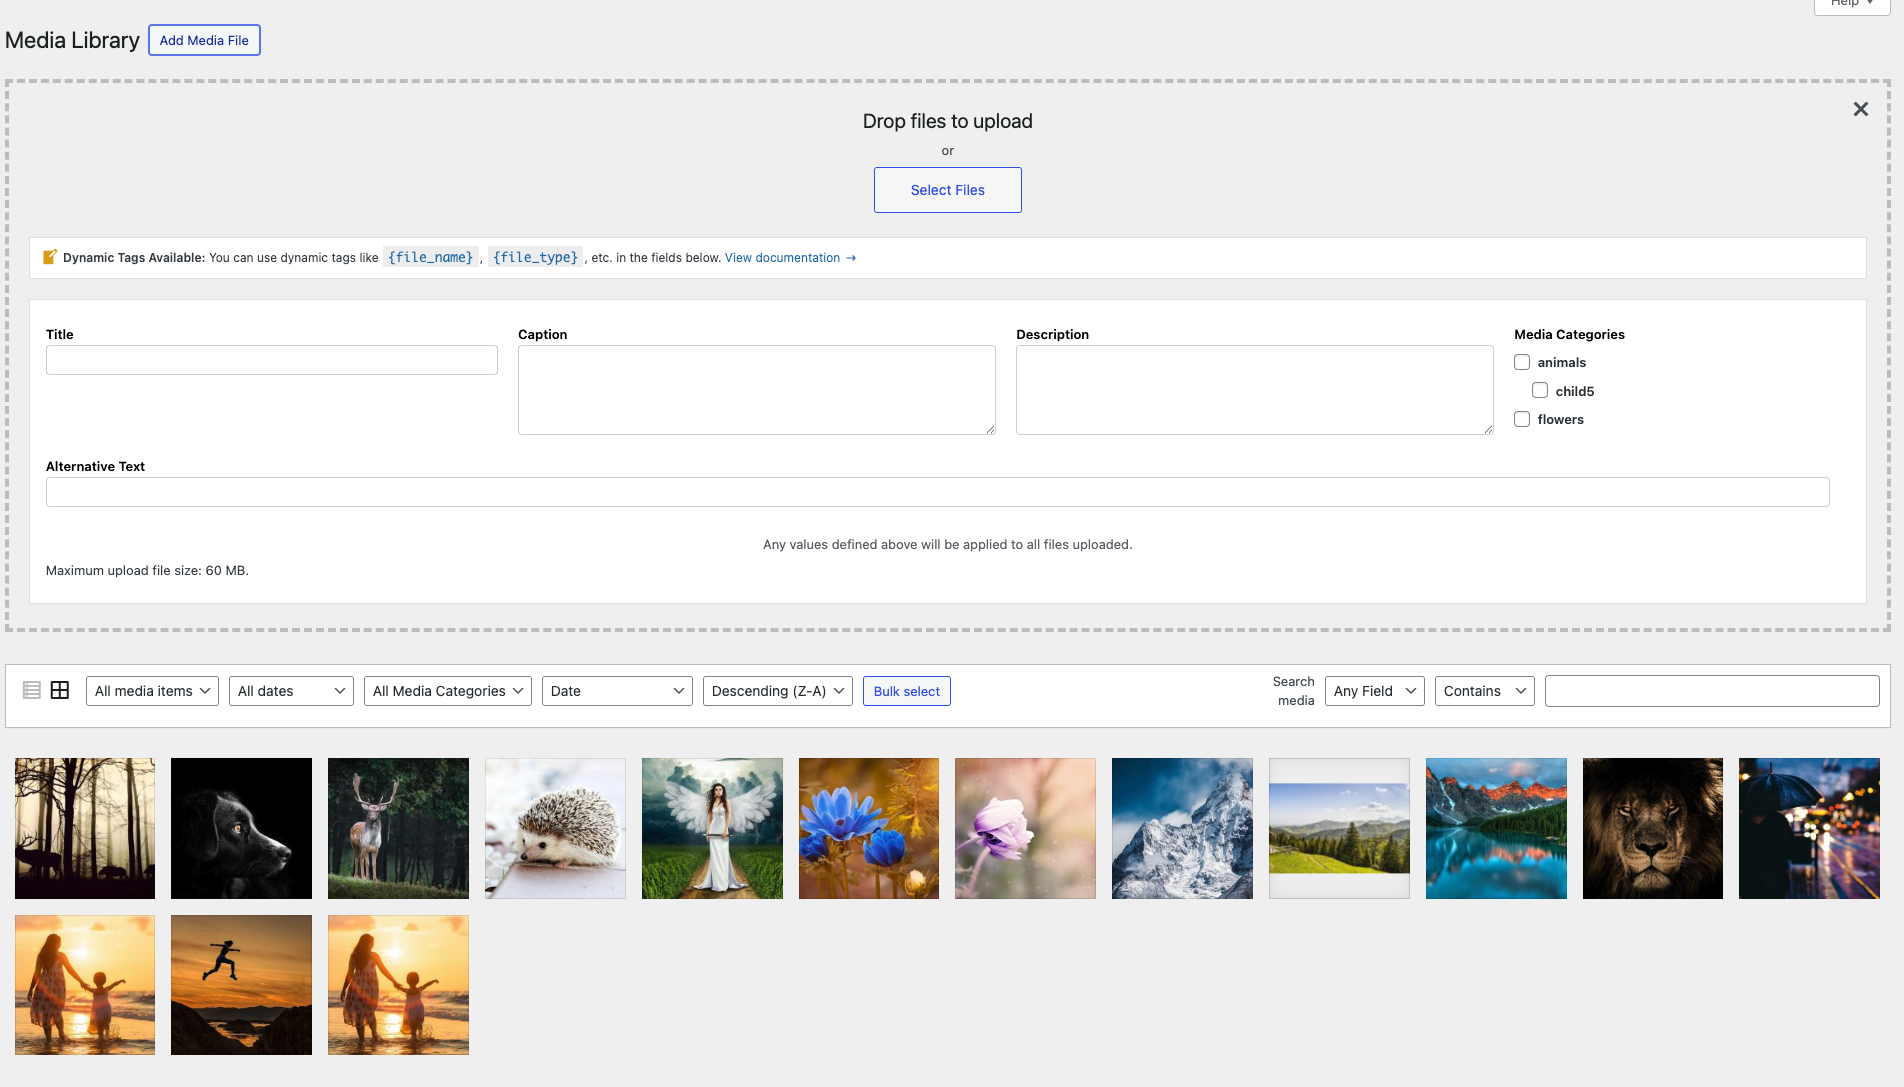Open the Descending (Z-A) order dropdown
Image resolution: width=1904 pixels, height=1087 pixels.
click(x=778, y=691)
